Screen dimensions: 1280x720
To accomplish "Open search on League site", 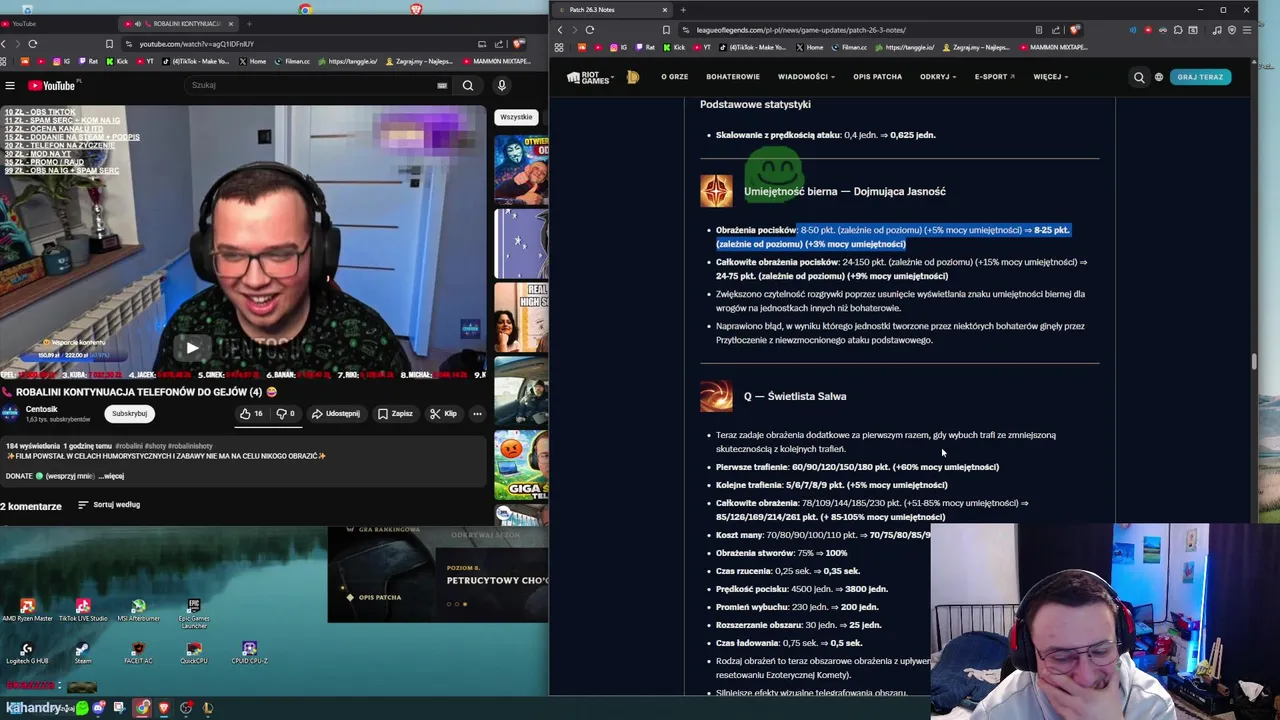I will click(x=1139, y=77).
